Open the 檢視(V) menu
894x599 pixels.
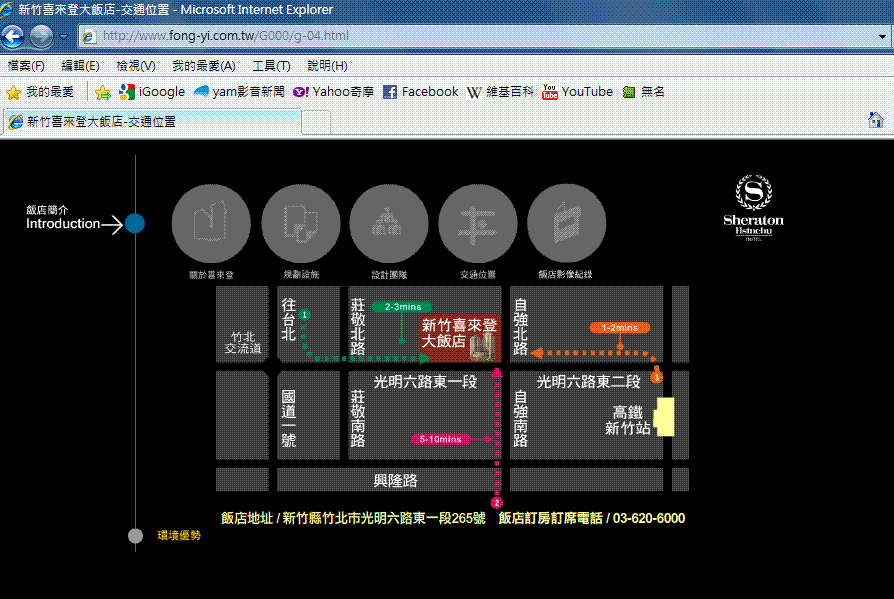coord(136,66)
